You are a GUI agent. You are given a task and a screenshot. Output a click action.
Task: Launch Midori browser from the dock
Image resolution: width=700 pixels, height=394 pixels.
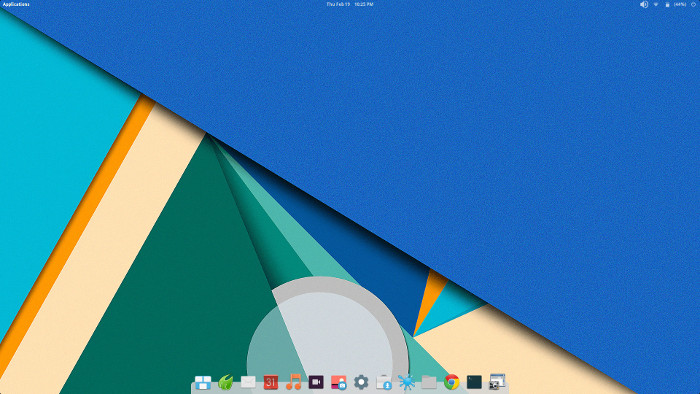tap(225, 382)
